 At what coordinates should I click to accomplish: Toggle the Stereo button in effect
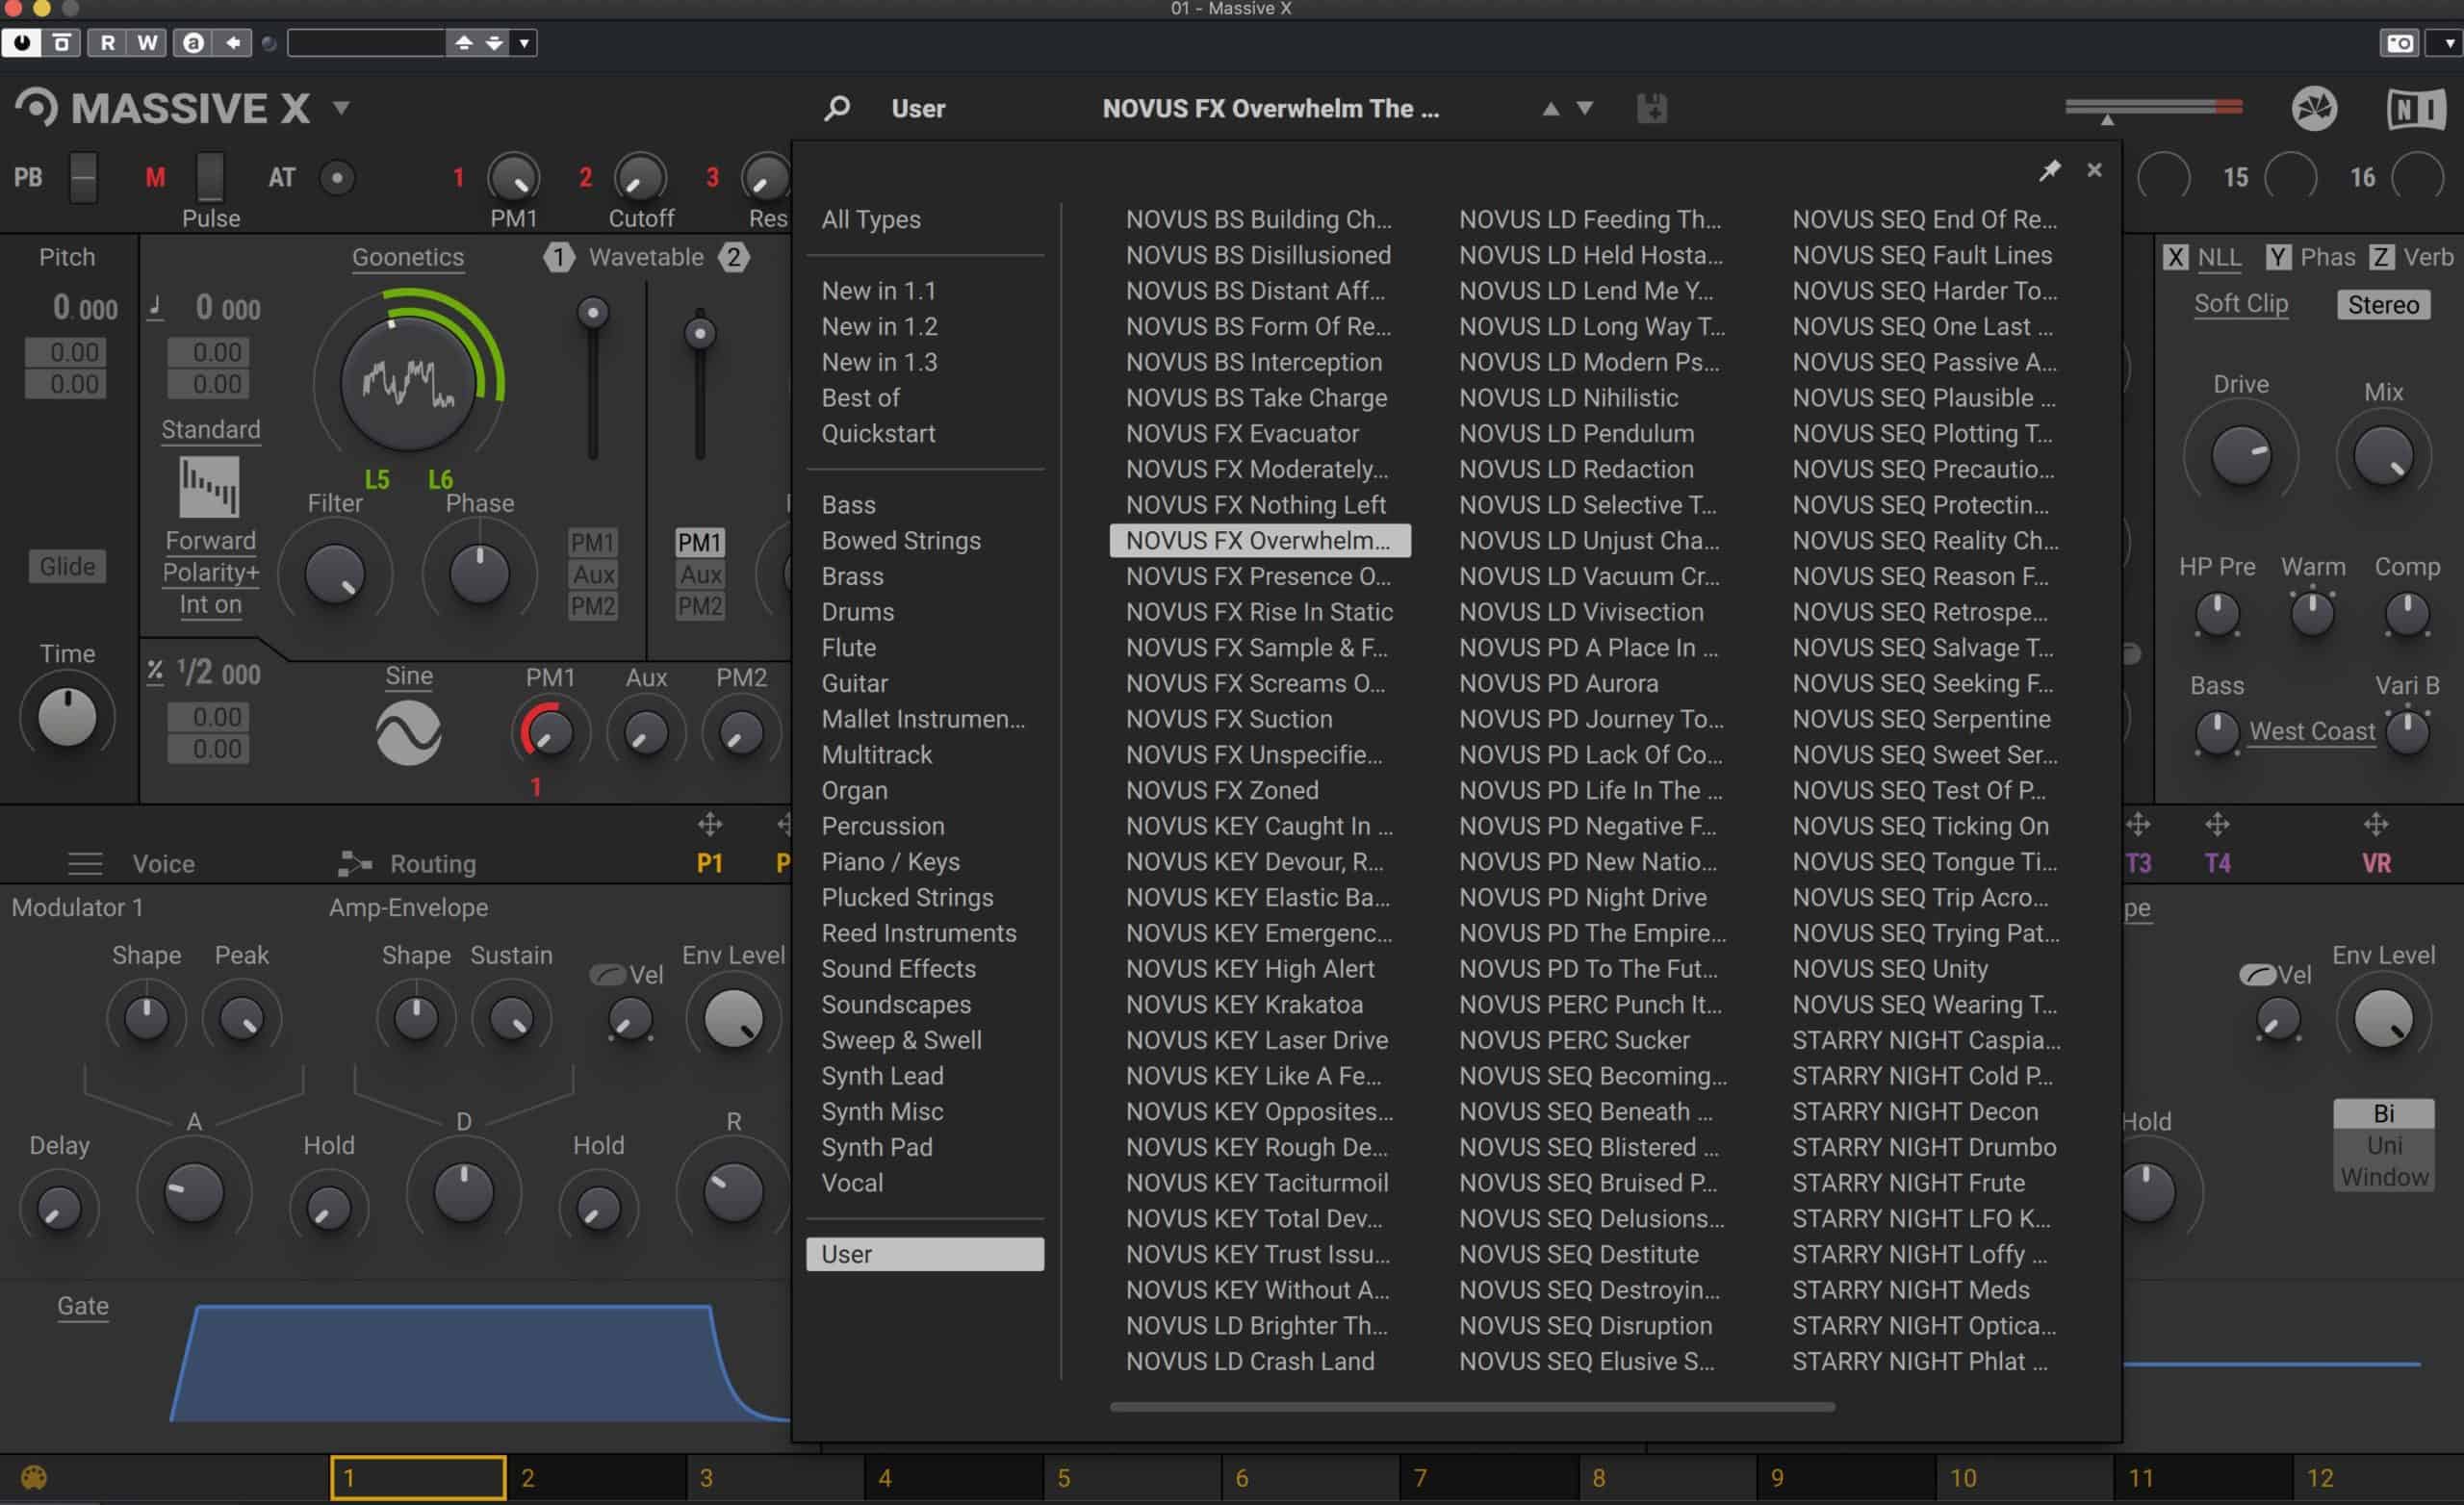point(2383,305)
